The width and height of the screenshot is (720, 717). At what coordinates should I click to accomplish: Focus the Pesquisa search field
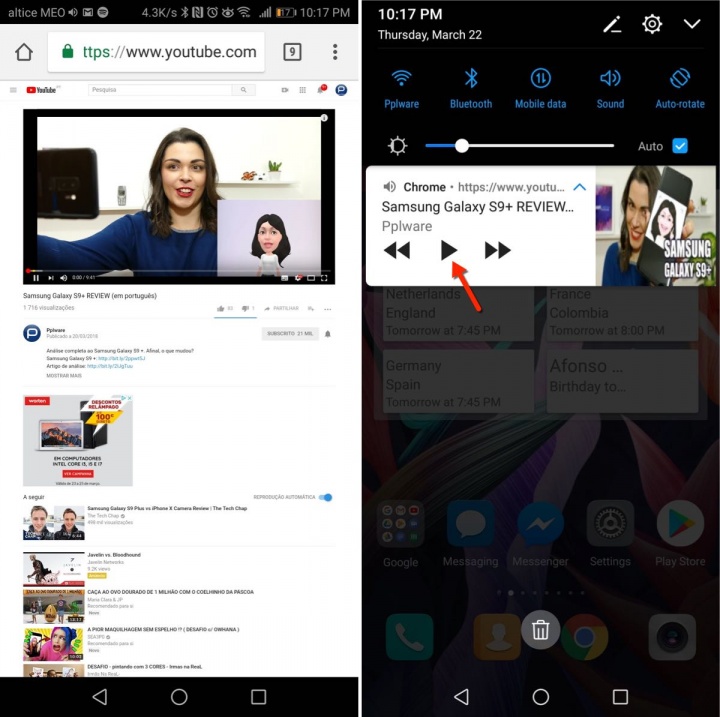pyautogui.click(x=160, y=90)
